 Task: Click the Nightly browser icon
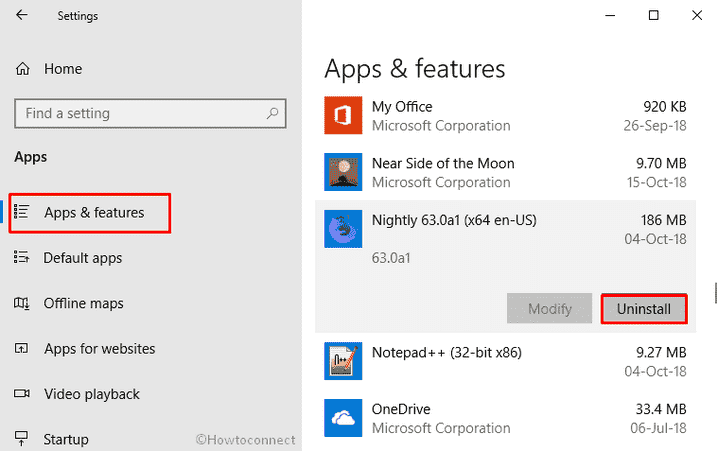[x=343, y=229]
